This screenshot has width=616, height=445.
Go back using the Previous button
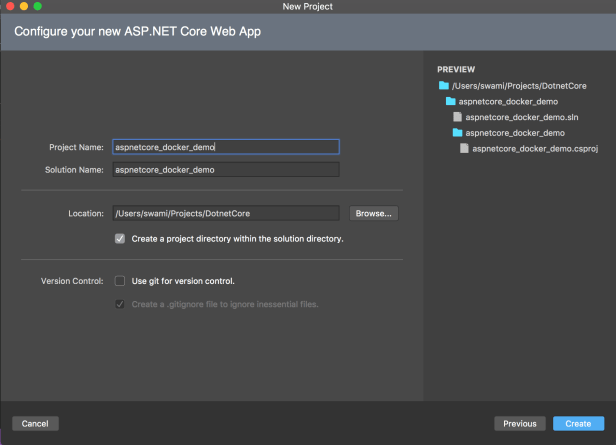(x=519, y=424)
